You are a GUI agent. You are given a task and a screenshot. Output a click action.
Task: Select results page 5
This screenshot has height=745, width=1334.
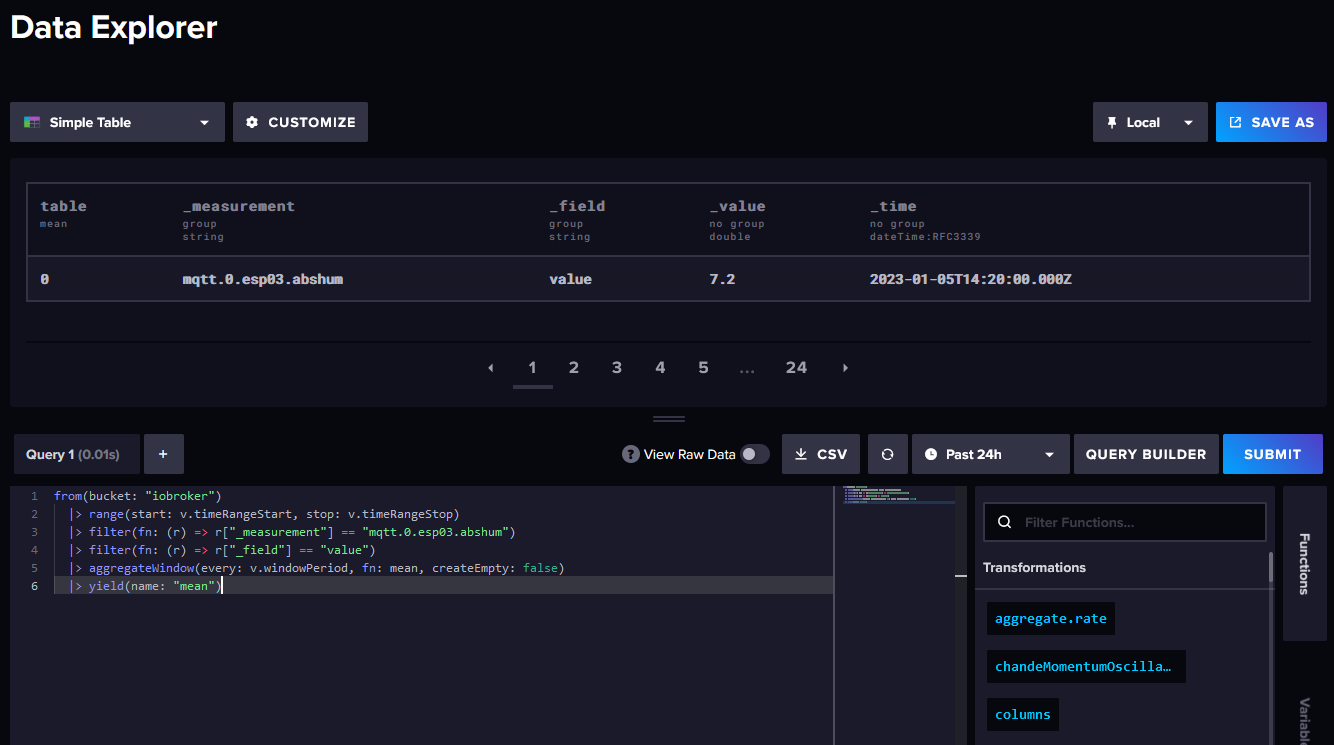pos(703,368)
